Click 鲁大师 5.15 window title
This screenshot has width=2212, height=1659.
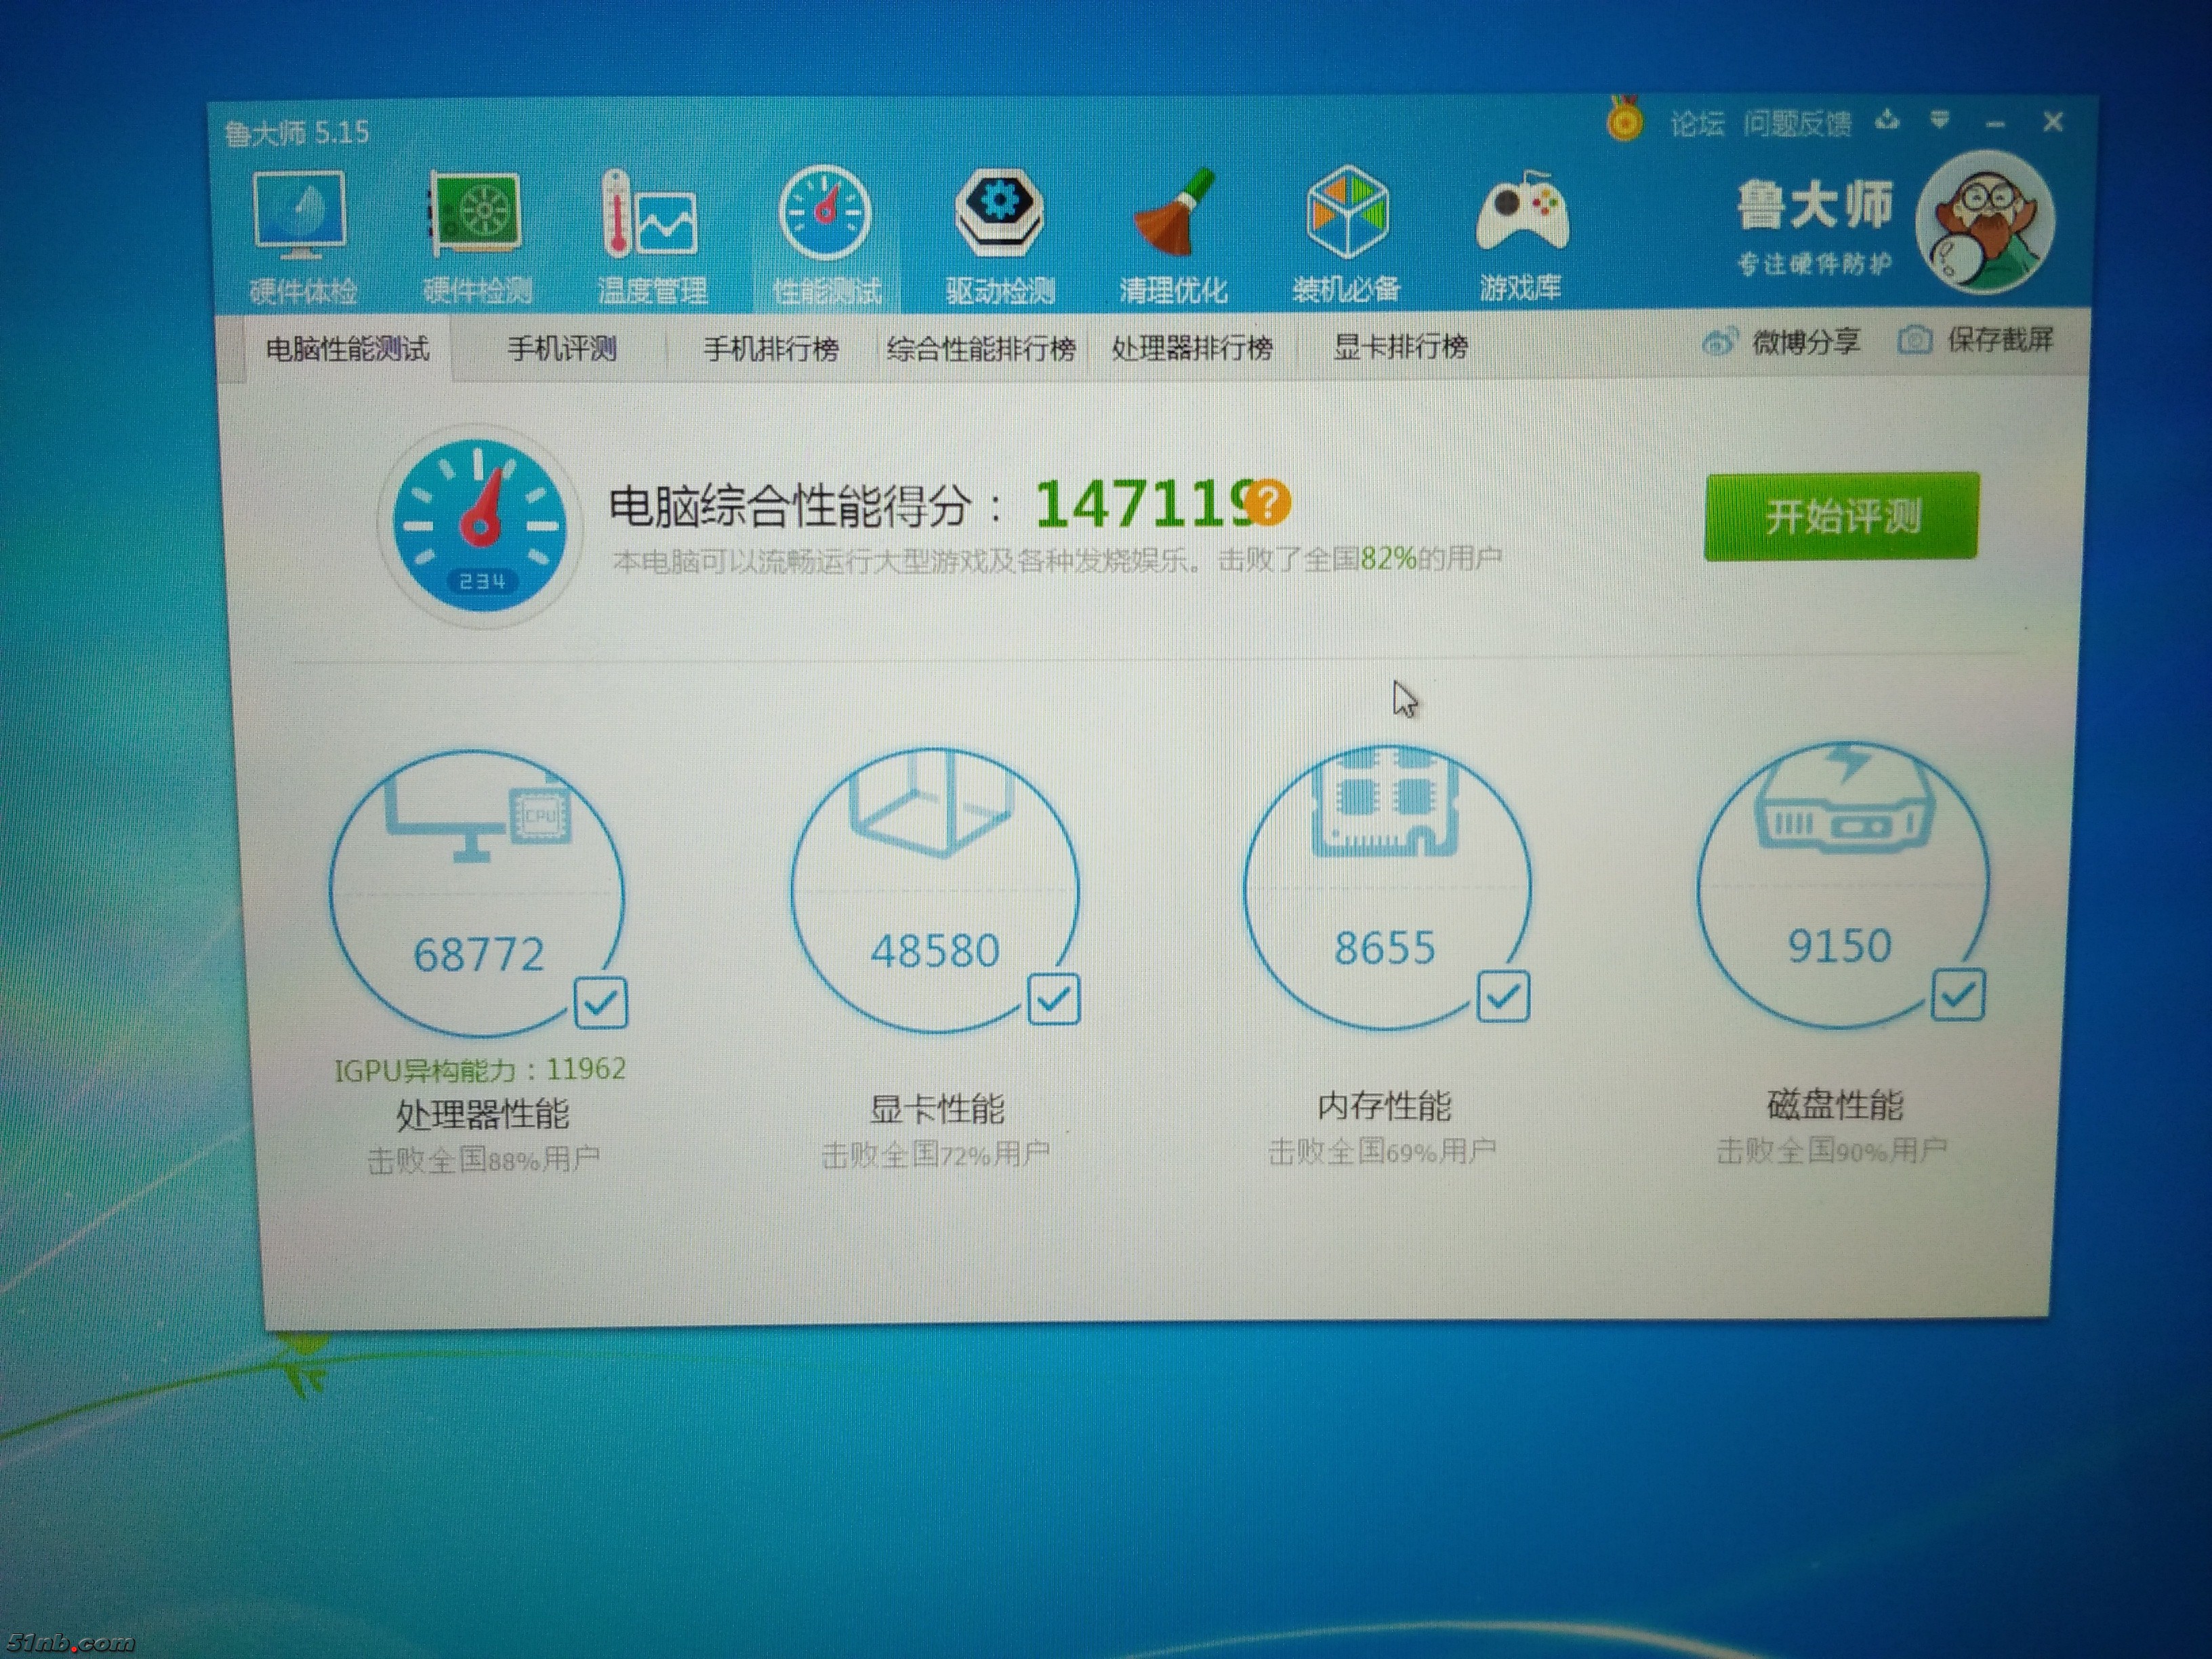coord(296,132)
